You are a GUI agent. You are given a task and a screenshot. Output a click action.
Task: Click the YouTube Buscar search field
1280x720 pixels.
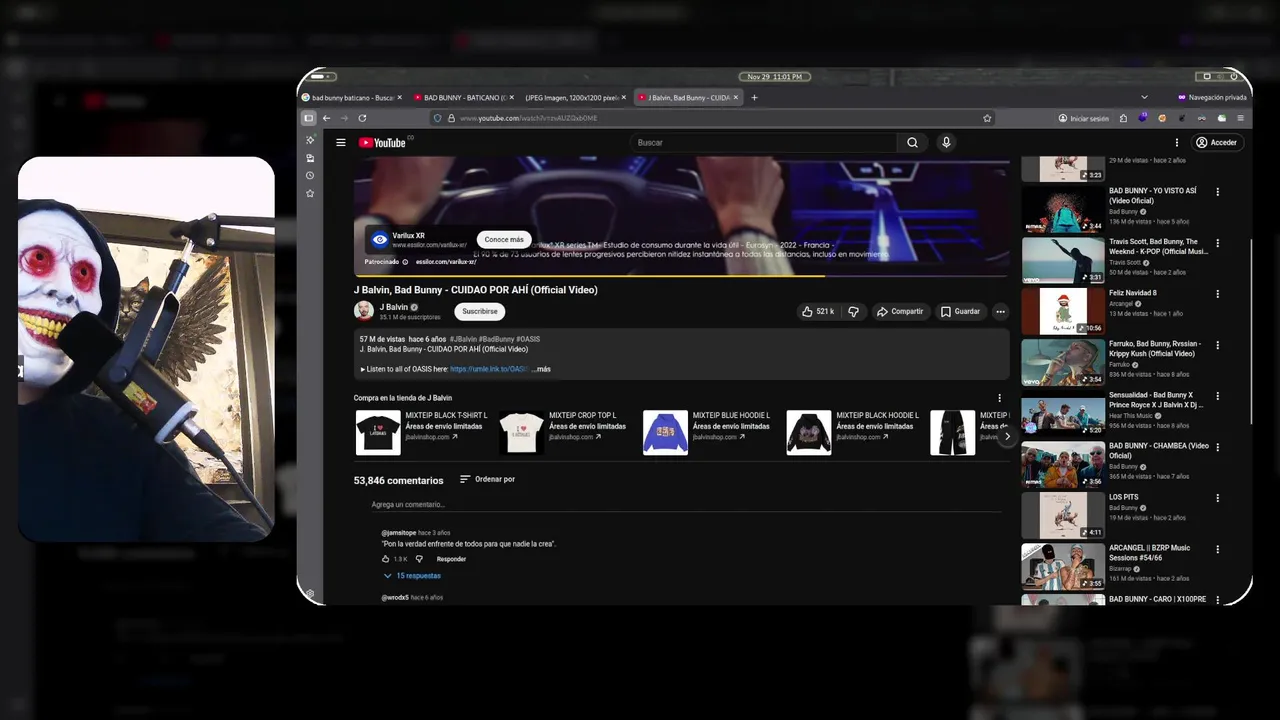coord(764,142)
